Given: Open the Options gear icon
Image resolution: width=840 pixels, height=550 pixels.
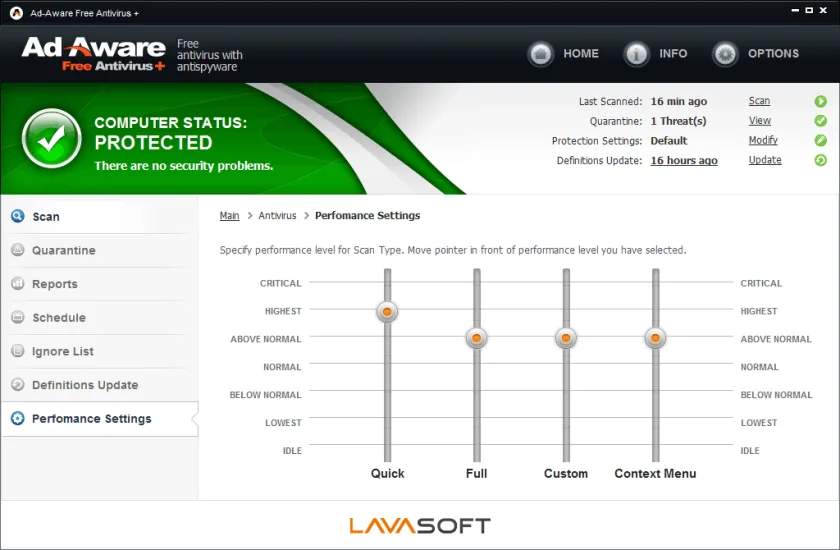Looking at the screenshot, I should tap(725, 54).
